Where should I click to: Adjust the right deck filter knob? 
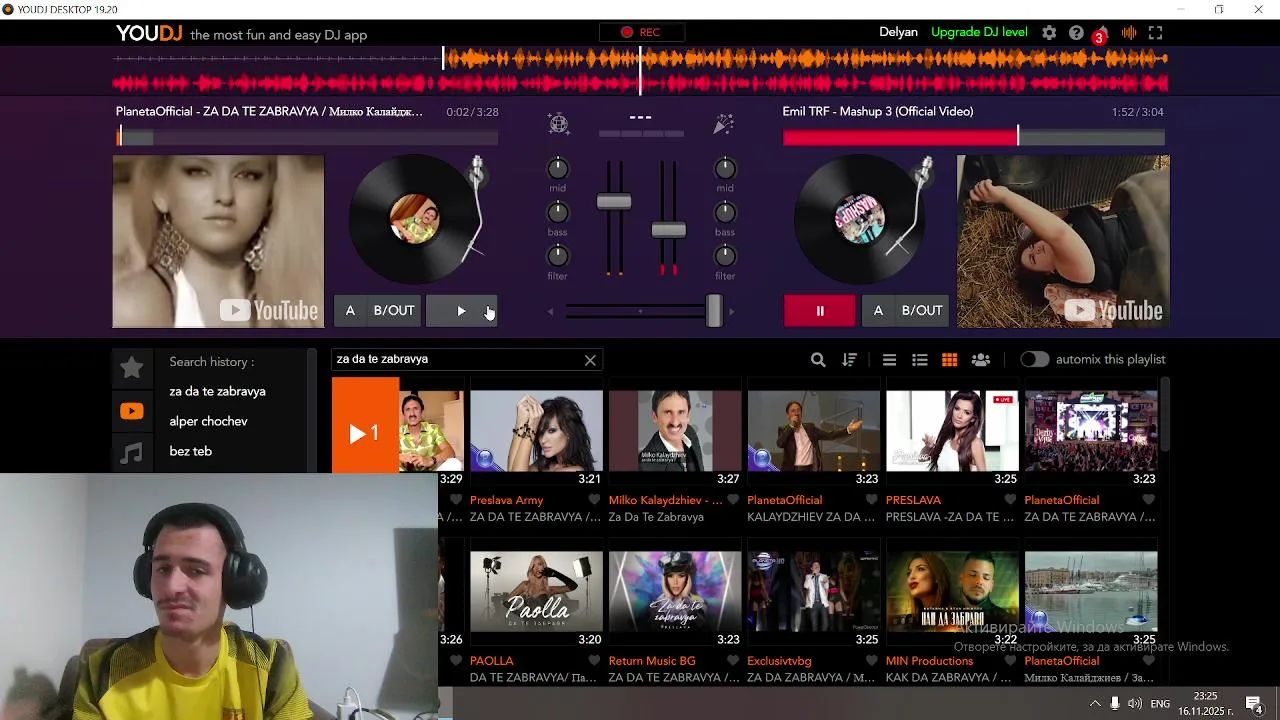725,257
